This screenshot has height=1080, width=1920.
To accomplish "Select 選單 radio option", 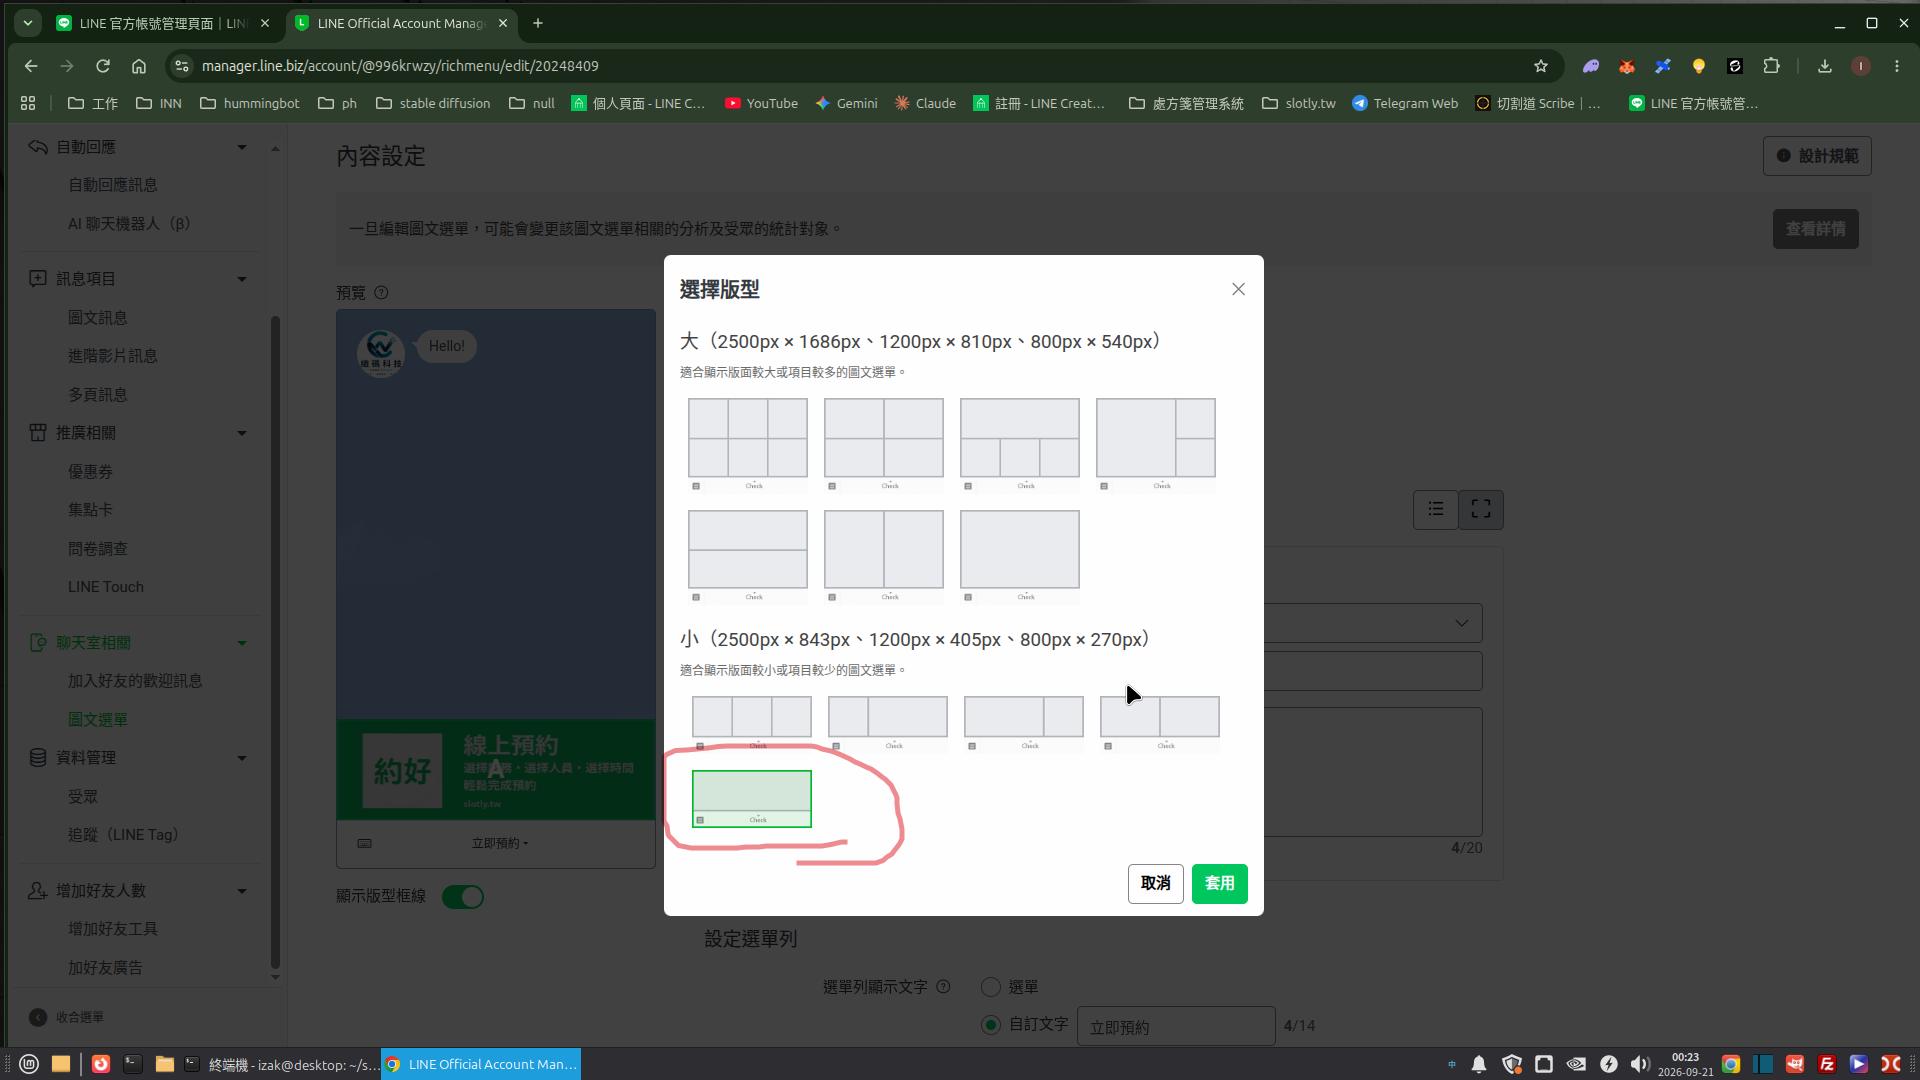I will (x=991, y=987).
